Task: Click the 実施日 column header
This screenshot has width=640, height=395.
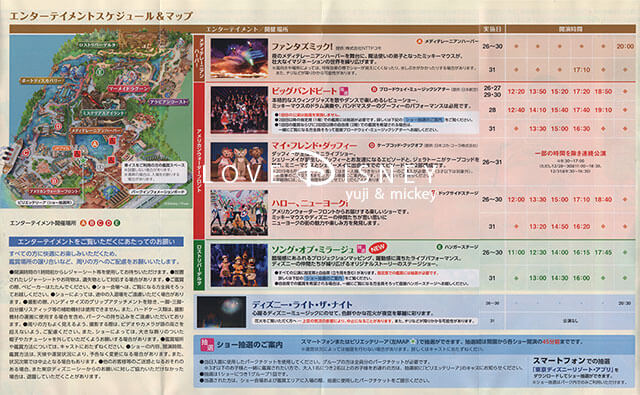Action: point(492,29)
